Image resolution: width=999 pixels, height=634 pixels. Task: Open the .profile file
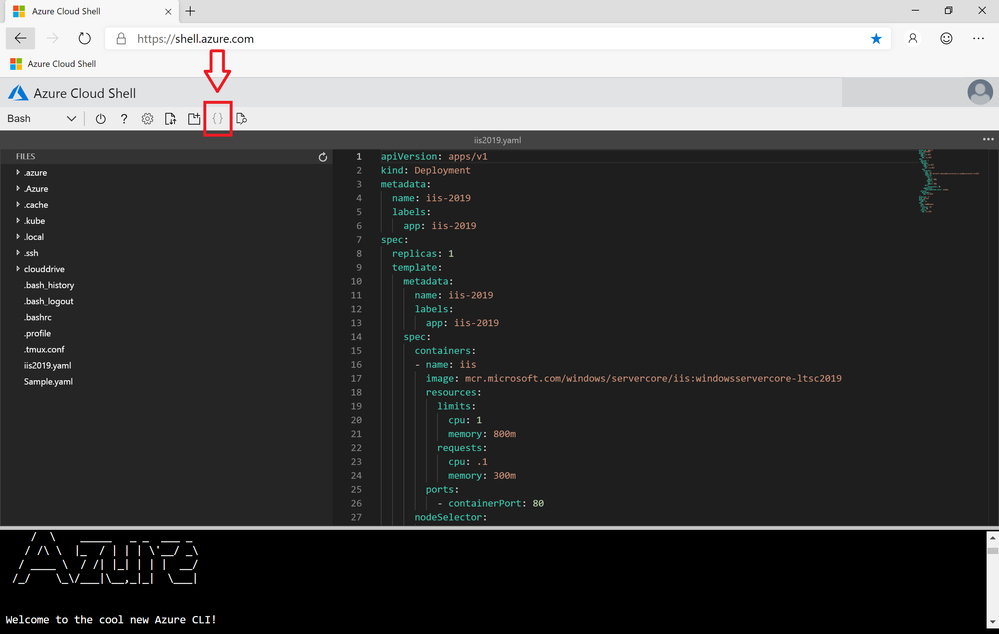pyautogui.click(x=37, y=333)
